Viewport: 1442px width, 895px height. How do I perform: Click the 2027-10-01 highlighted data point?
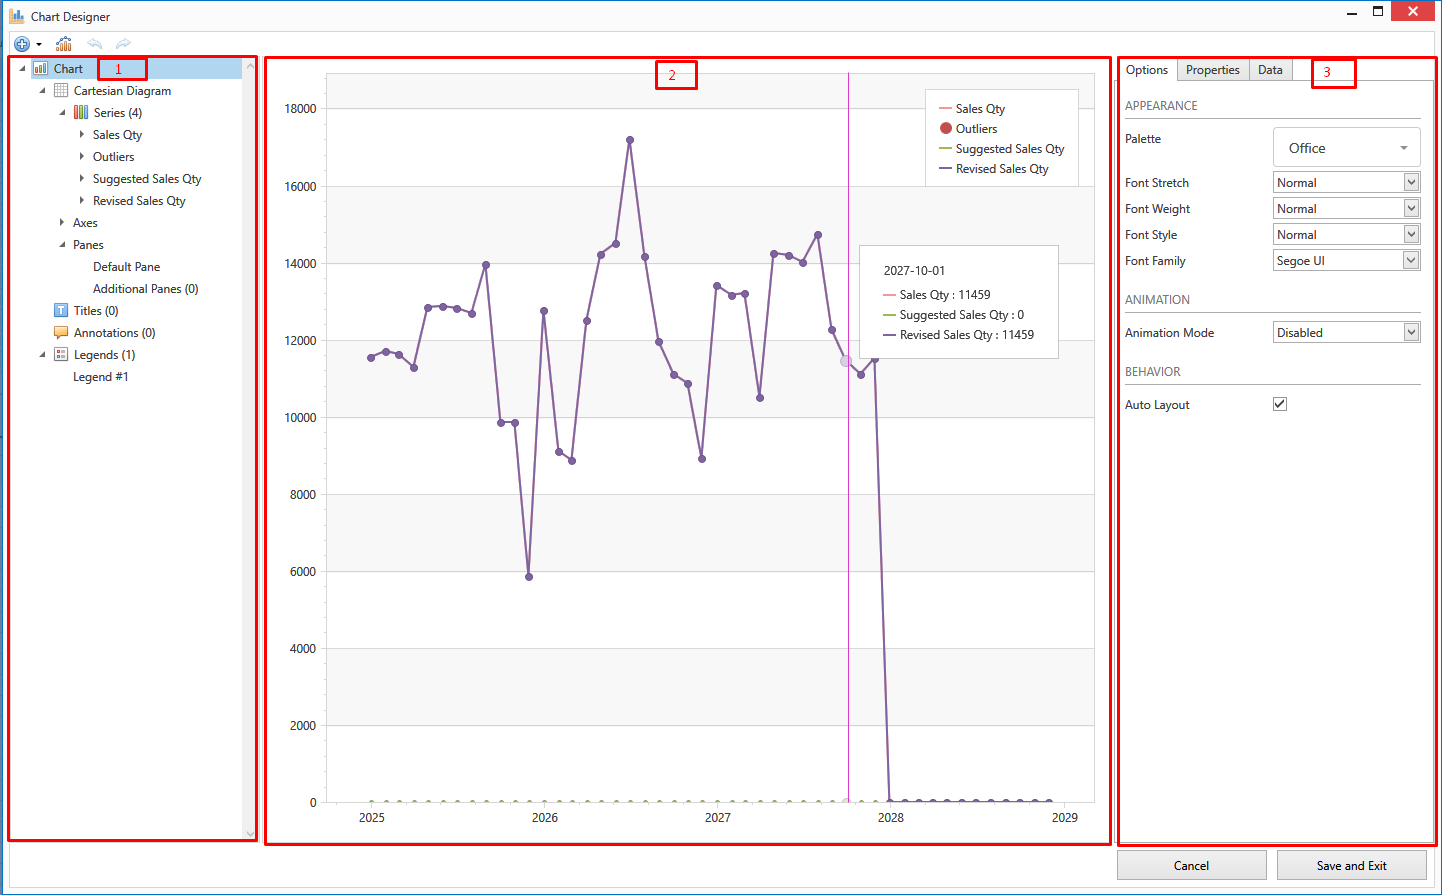coord(846,361)
